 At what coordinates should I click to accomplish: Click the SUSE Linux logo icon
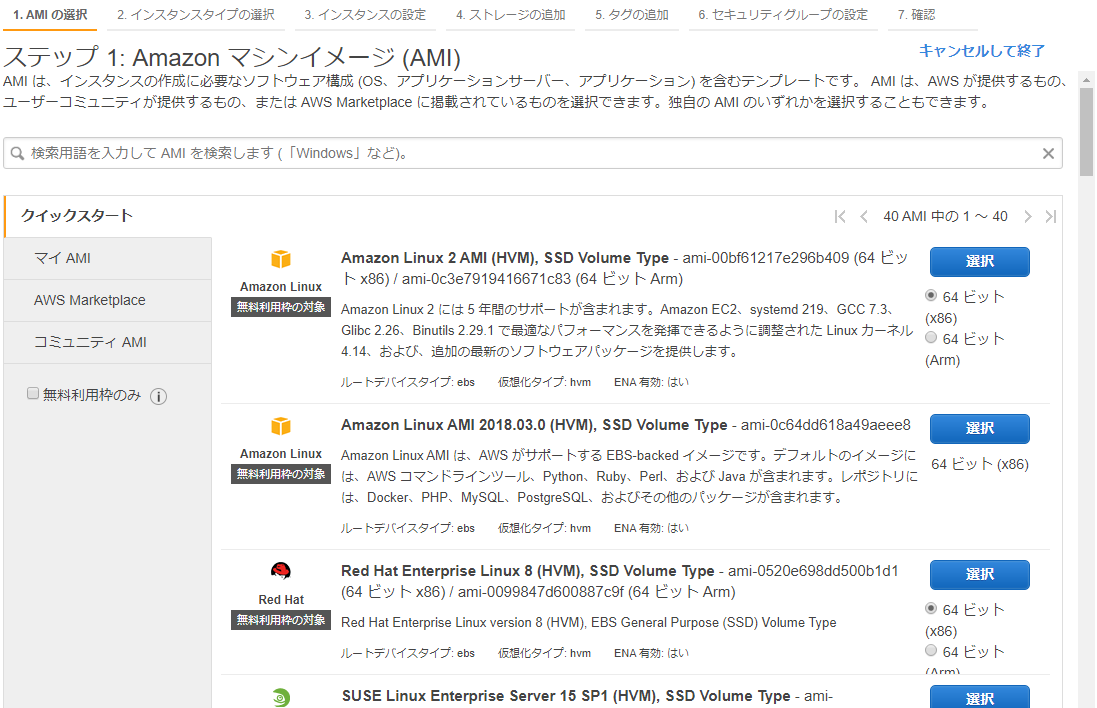click(x=281, y=698)
